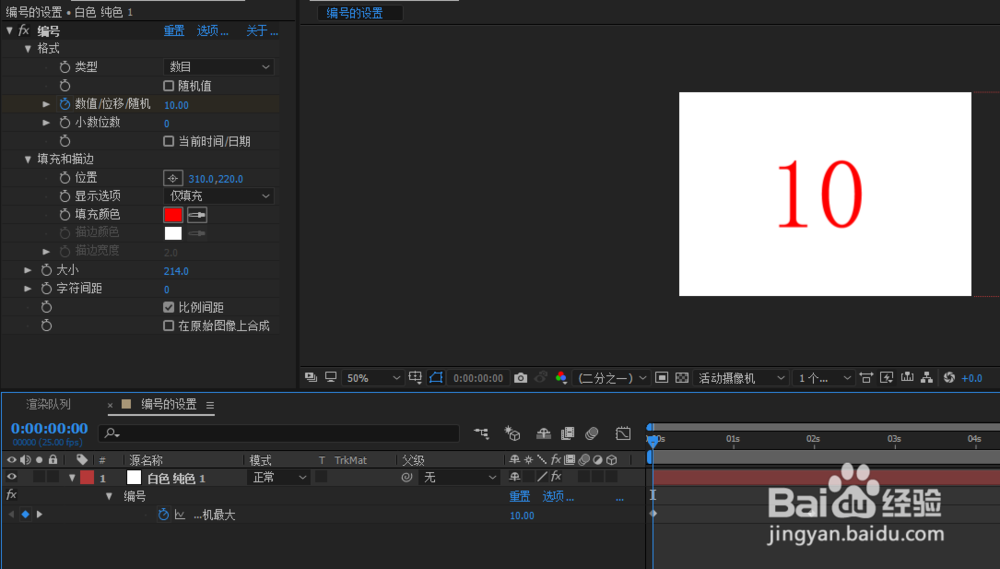Toggle stopwatch for 字符间距 property
The image size is (1000, 569).
[x=46, y=289]
